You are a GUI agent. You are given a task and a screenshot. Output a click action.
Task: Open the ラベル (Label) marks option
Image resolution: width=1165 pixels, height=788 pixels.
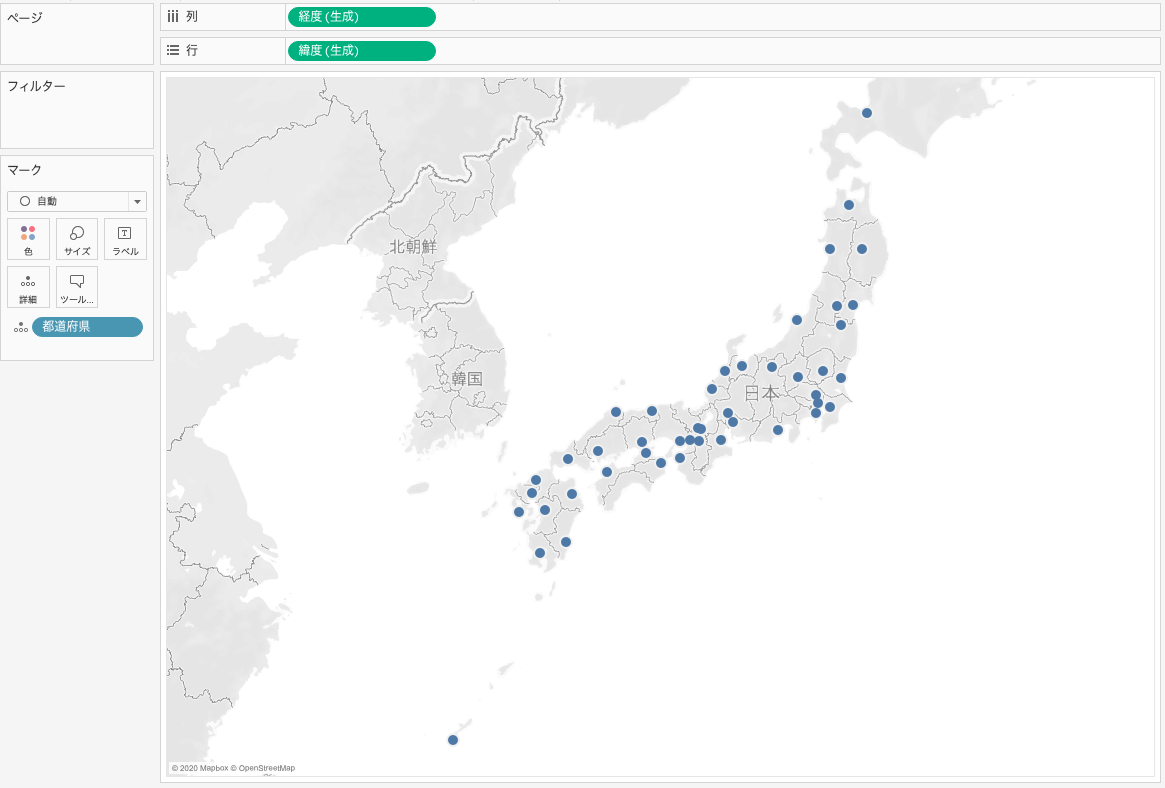click(x=125, y=239)
